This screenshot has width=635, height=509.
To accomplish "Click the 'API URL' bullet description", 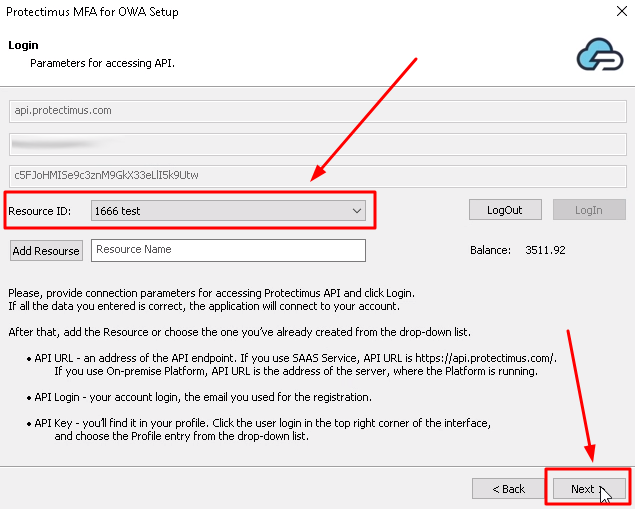I will [292, 364].
